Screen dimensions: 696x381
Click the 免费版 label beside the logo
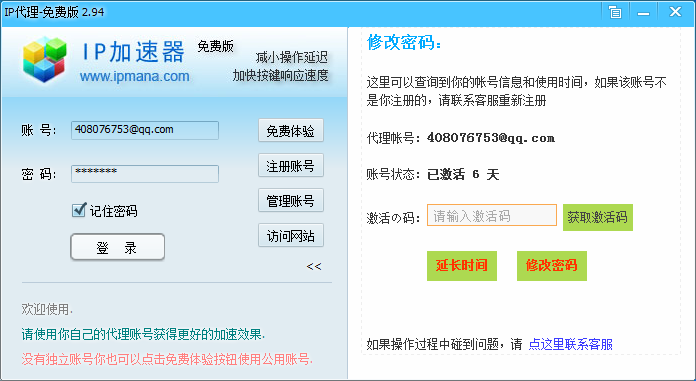tap(215, 46)
